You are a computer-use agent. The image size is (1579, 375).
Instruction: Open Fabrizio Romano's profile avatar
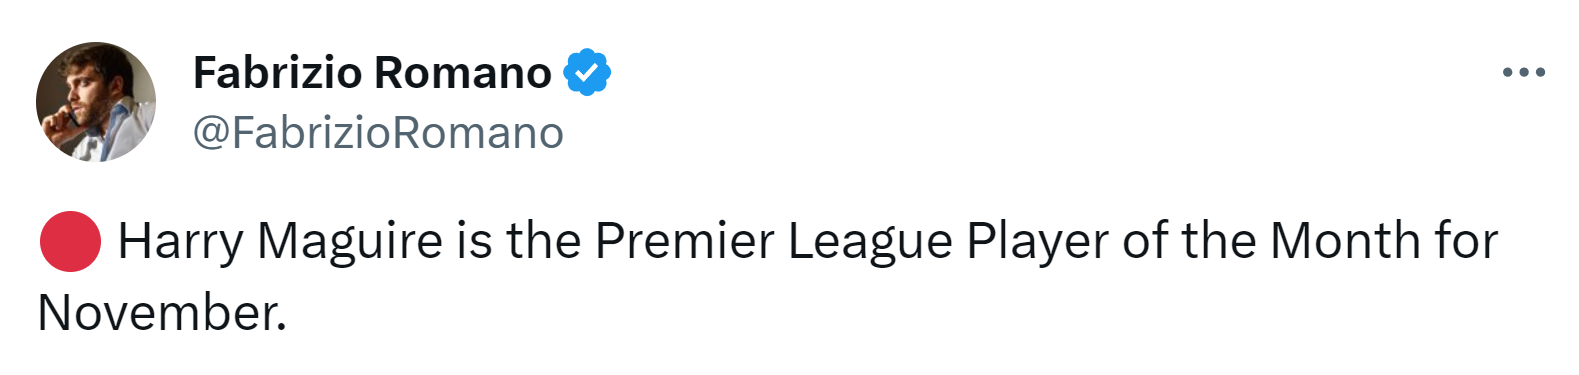coord(96,101)
